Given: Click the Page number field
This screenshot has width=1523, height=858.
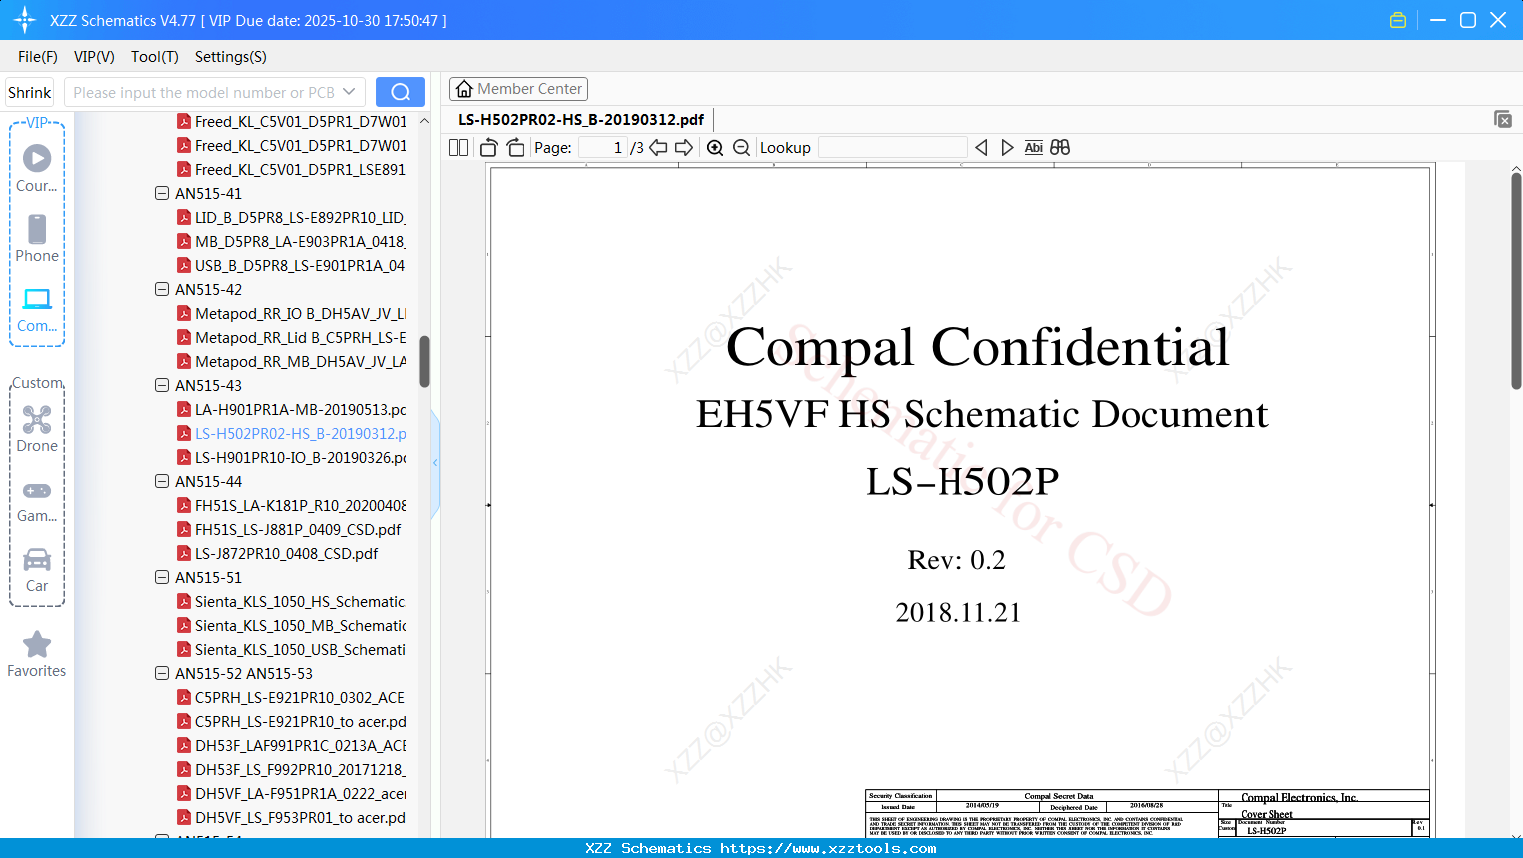Looking at the screenshot, I should (602, 148).
